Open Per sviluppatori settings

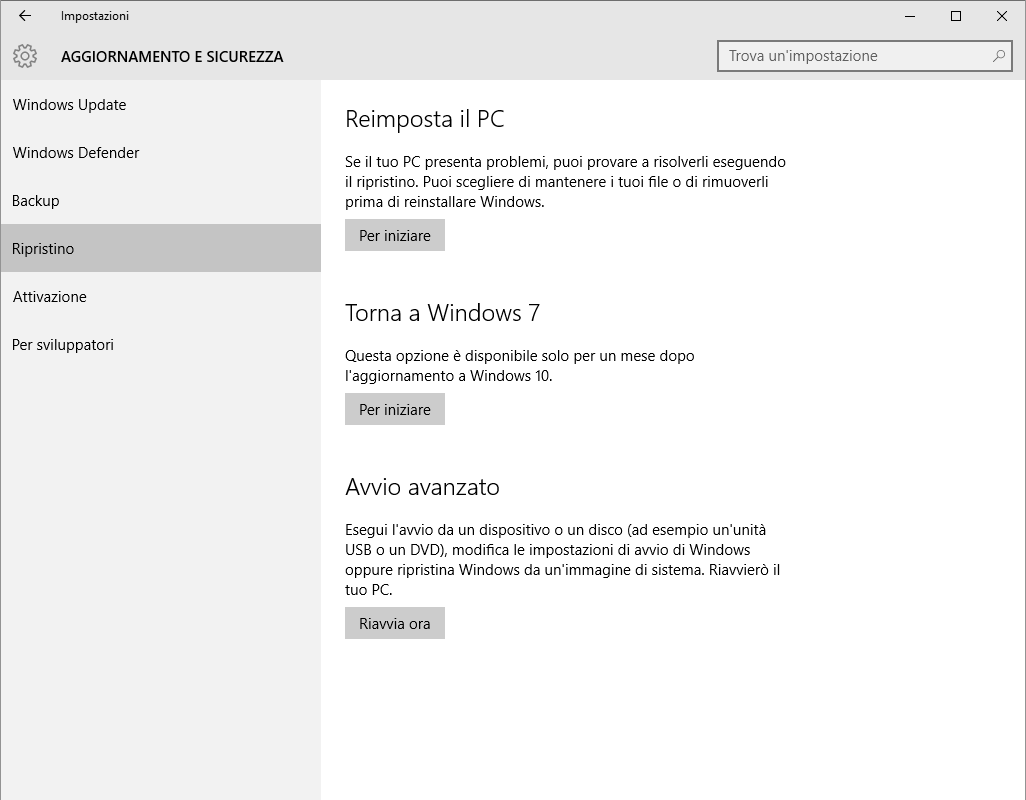tap(160, 344)
